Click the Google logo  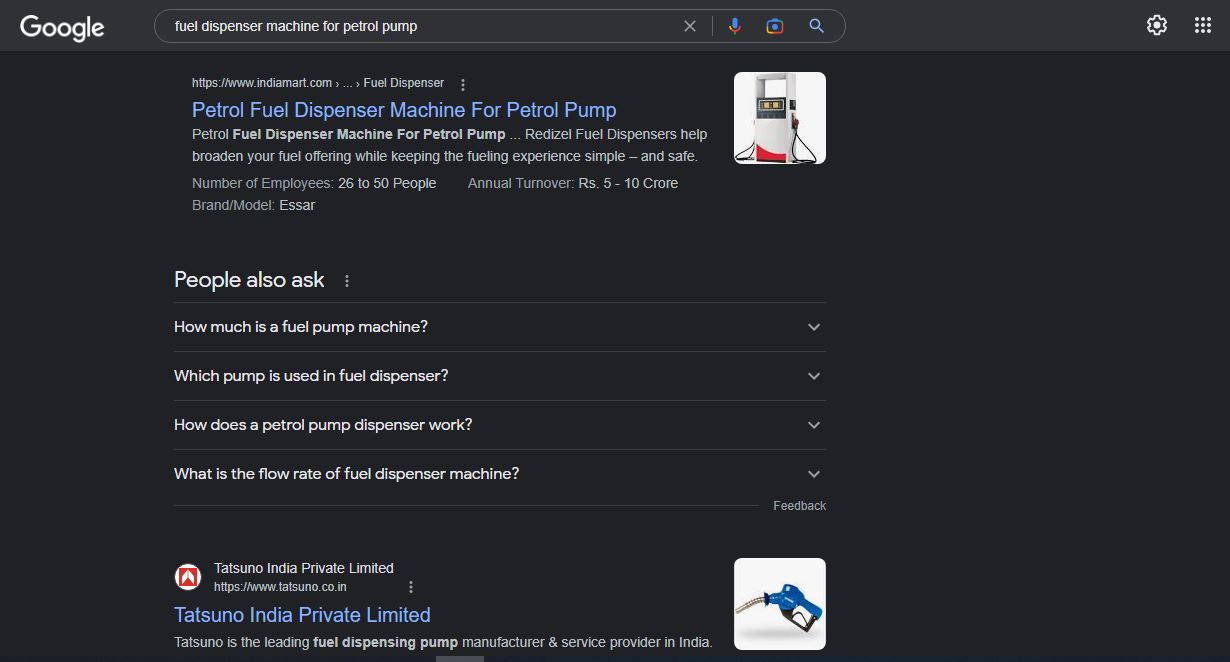tap(62, 27)
